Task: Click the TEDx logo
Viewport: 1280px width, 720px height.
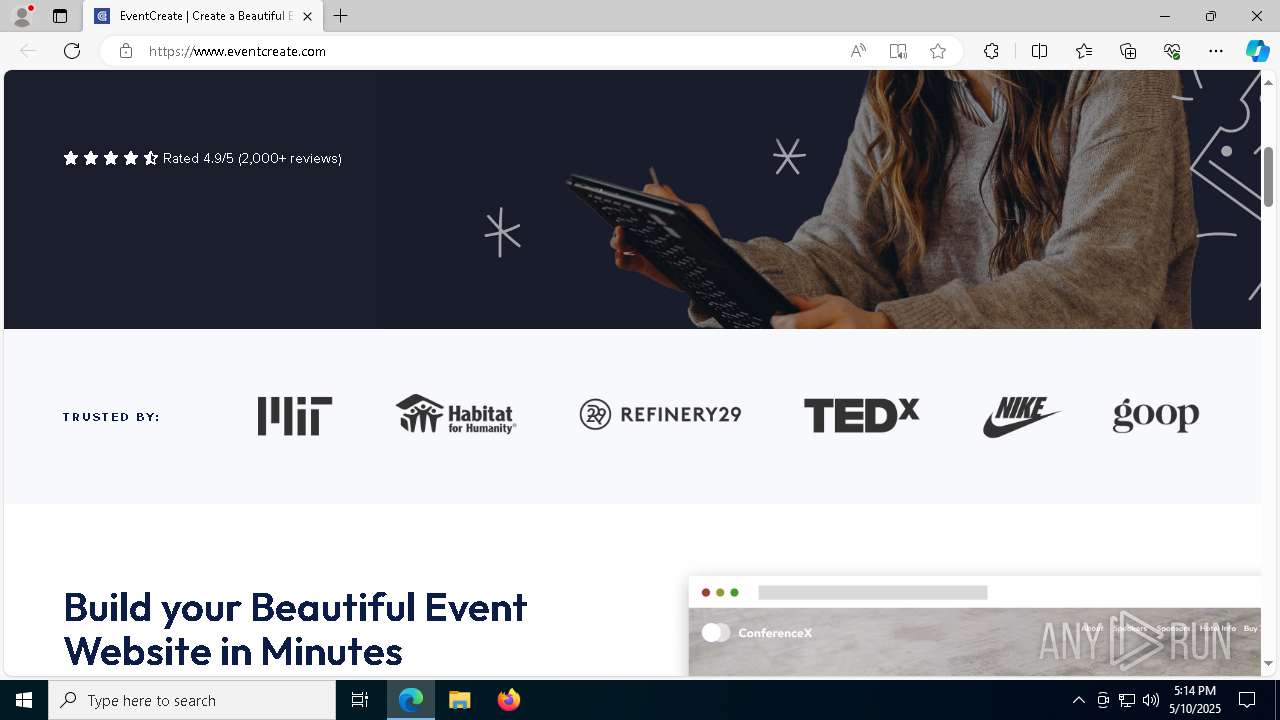Action: (861, 415)
